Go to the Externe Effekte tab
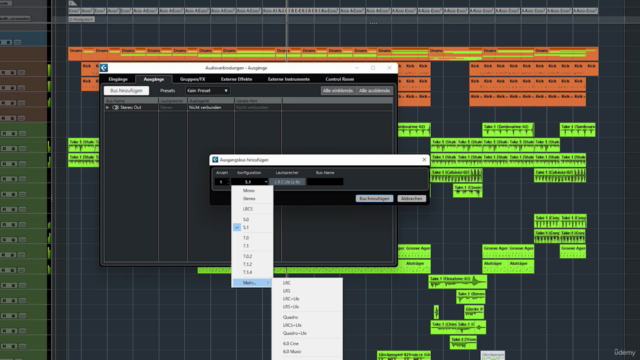 [237, 79]
